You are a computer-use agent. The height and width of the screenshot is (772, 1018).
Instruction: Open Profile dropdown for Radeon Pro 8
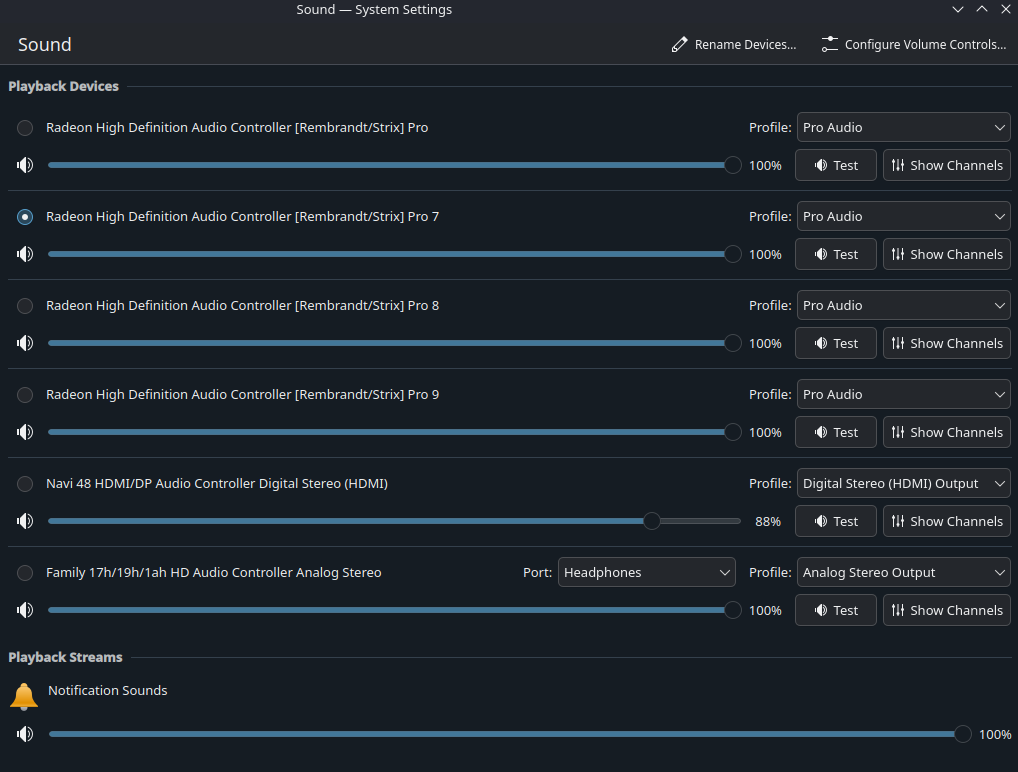click(x=903, y=305)
